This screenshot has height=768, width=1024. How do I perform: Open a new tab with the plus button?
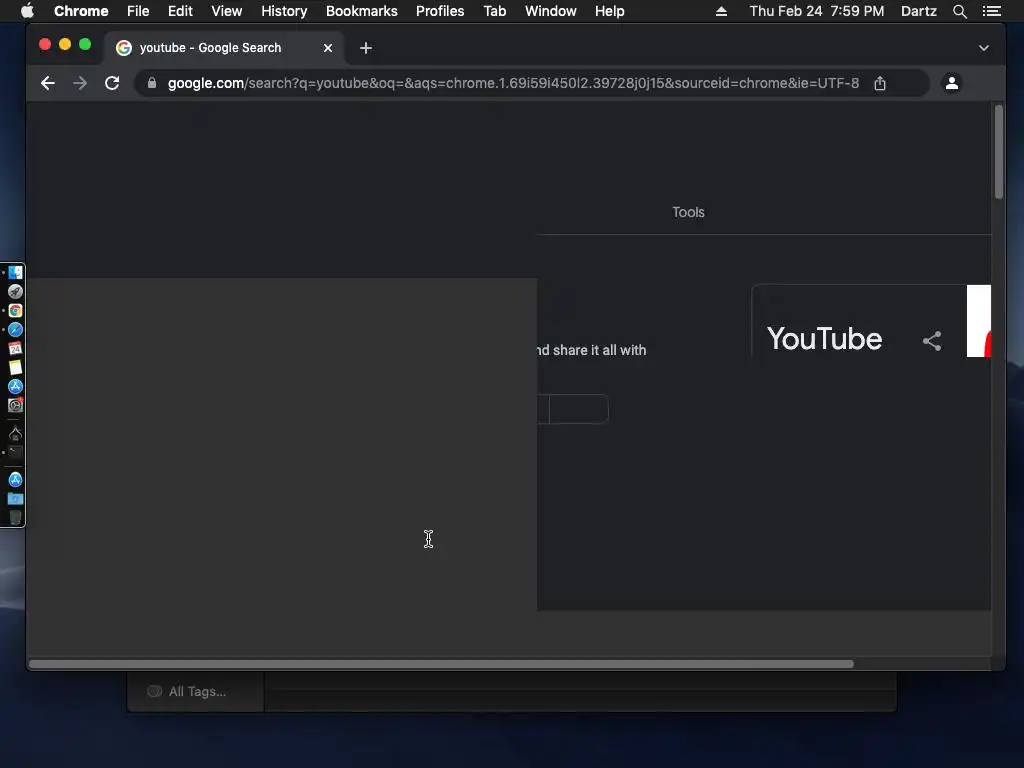(x=366, y=48)
